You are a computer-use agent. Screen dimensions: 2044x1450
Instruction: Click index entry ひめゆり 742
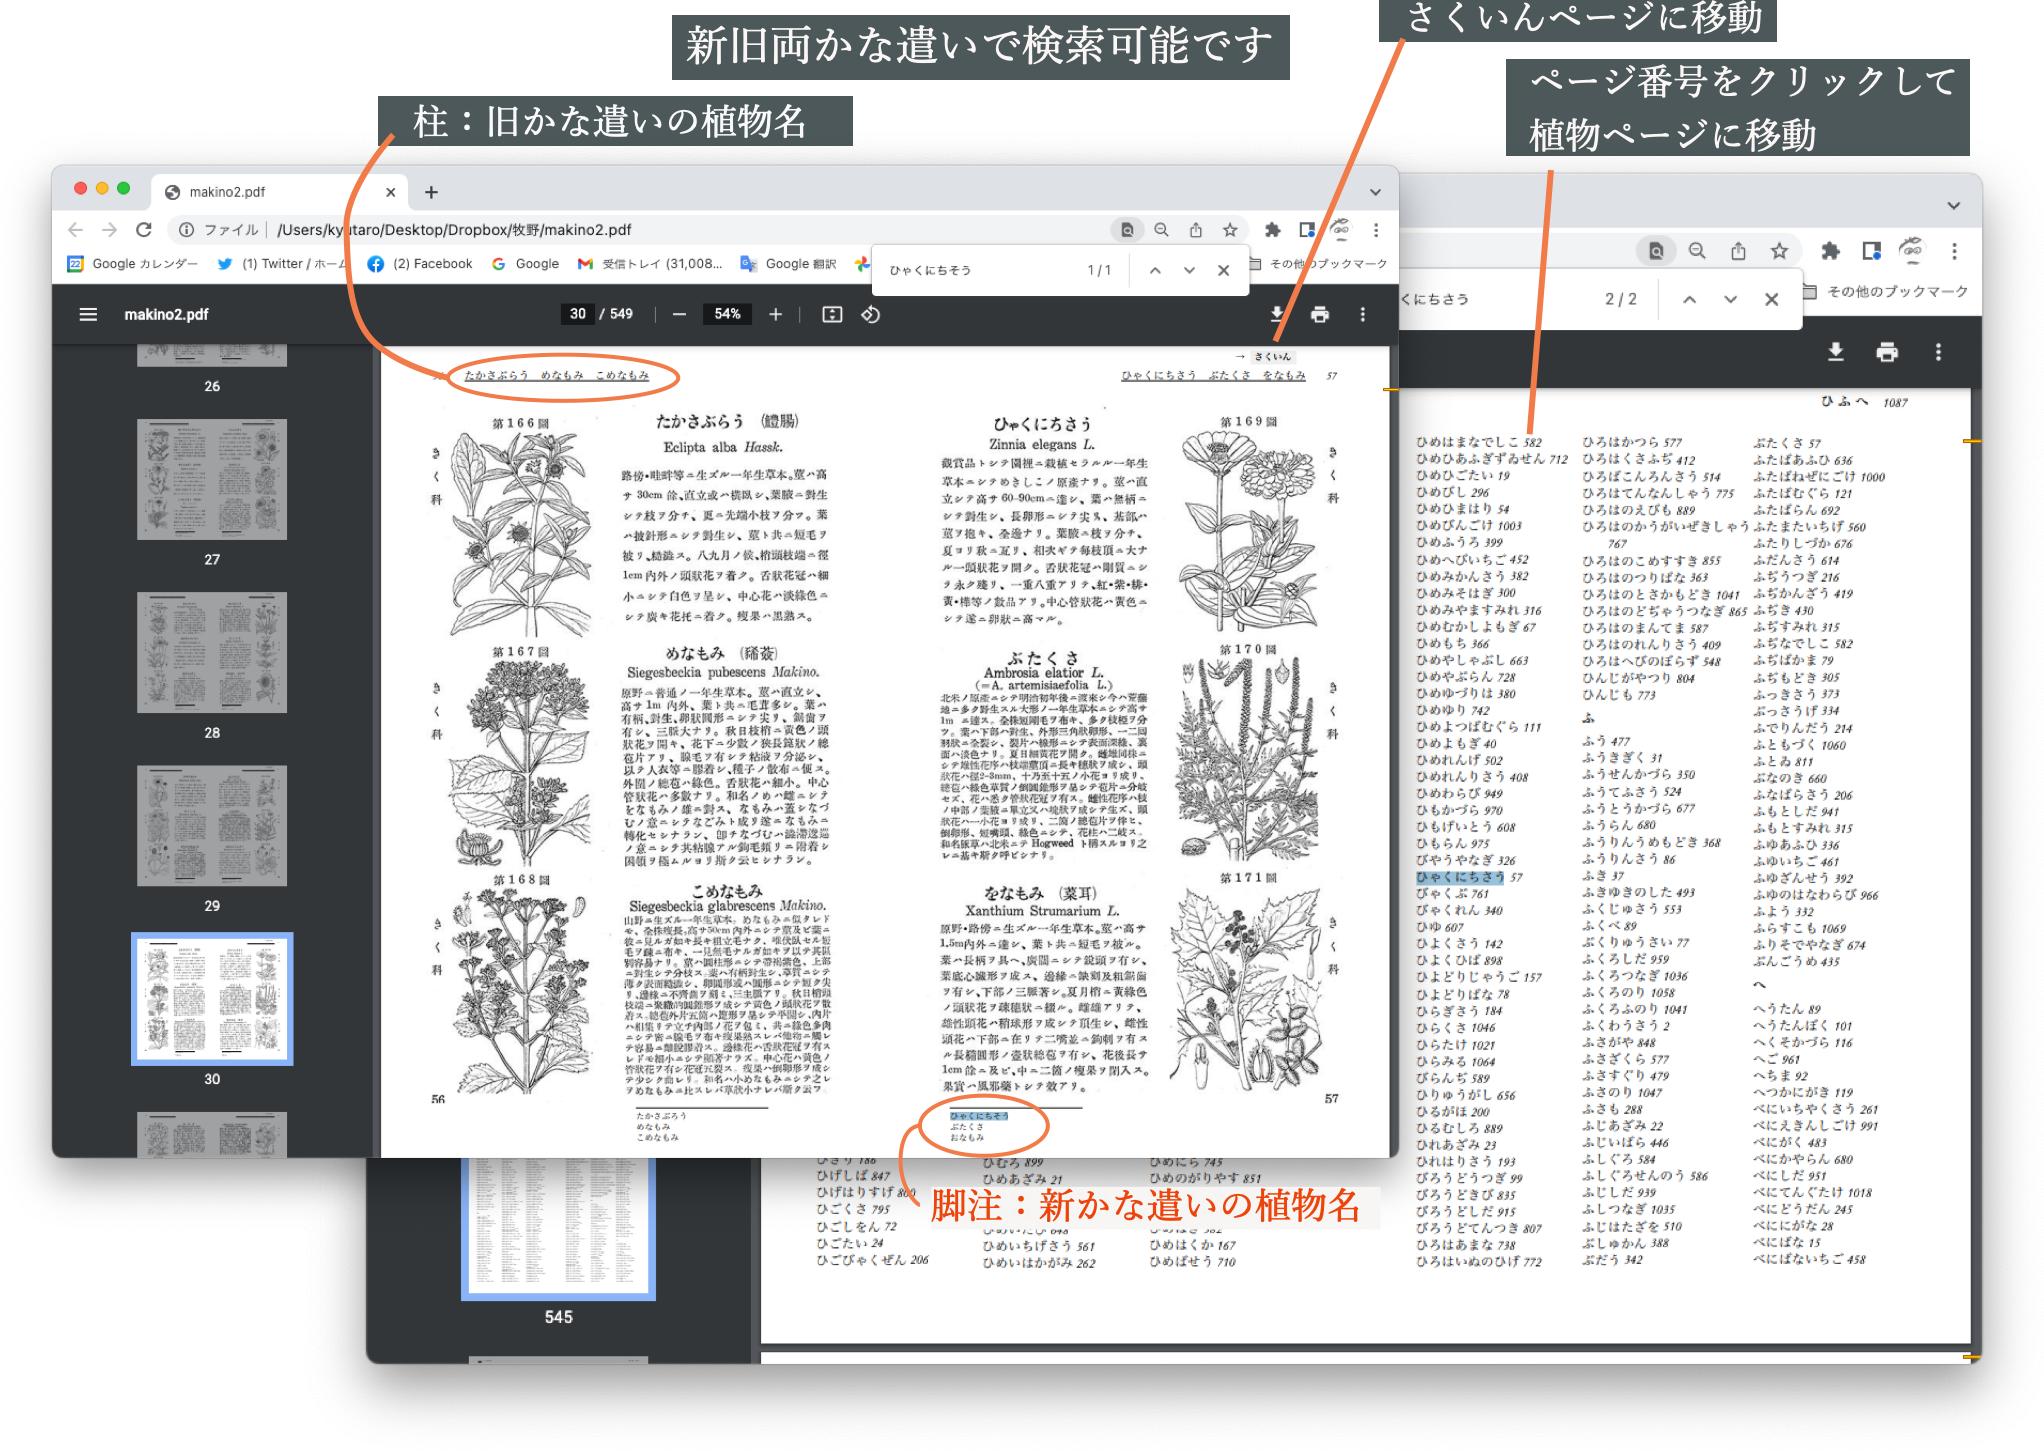(x=1453, y=710)
